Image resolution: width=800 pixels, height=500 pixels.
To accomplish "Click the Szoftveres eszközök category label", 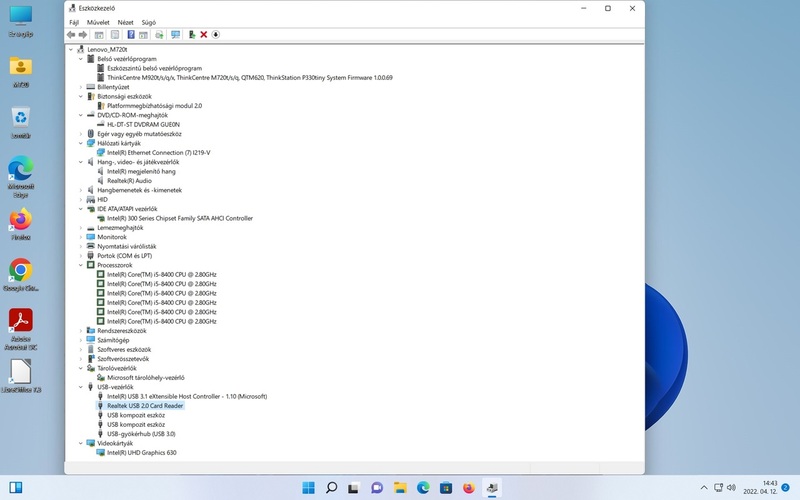I will click(x=124, y=349).
